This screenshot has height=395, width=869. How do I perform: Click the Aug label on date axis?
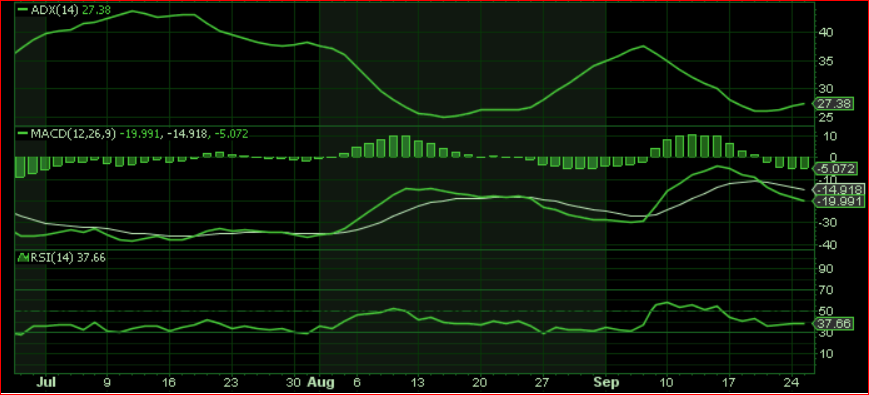point(321,382)
